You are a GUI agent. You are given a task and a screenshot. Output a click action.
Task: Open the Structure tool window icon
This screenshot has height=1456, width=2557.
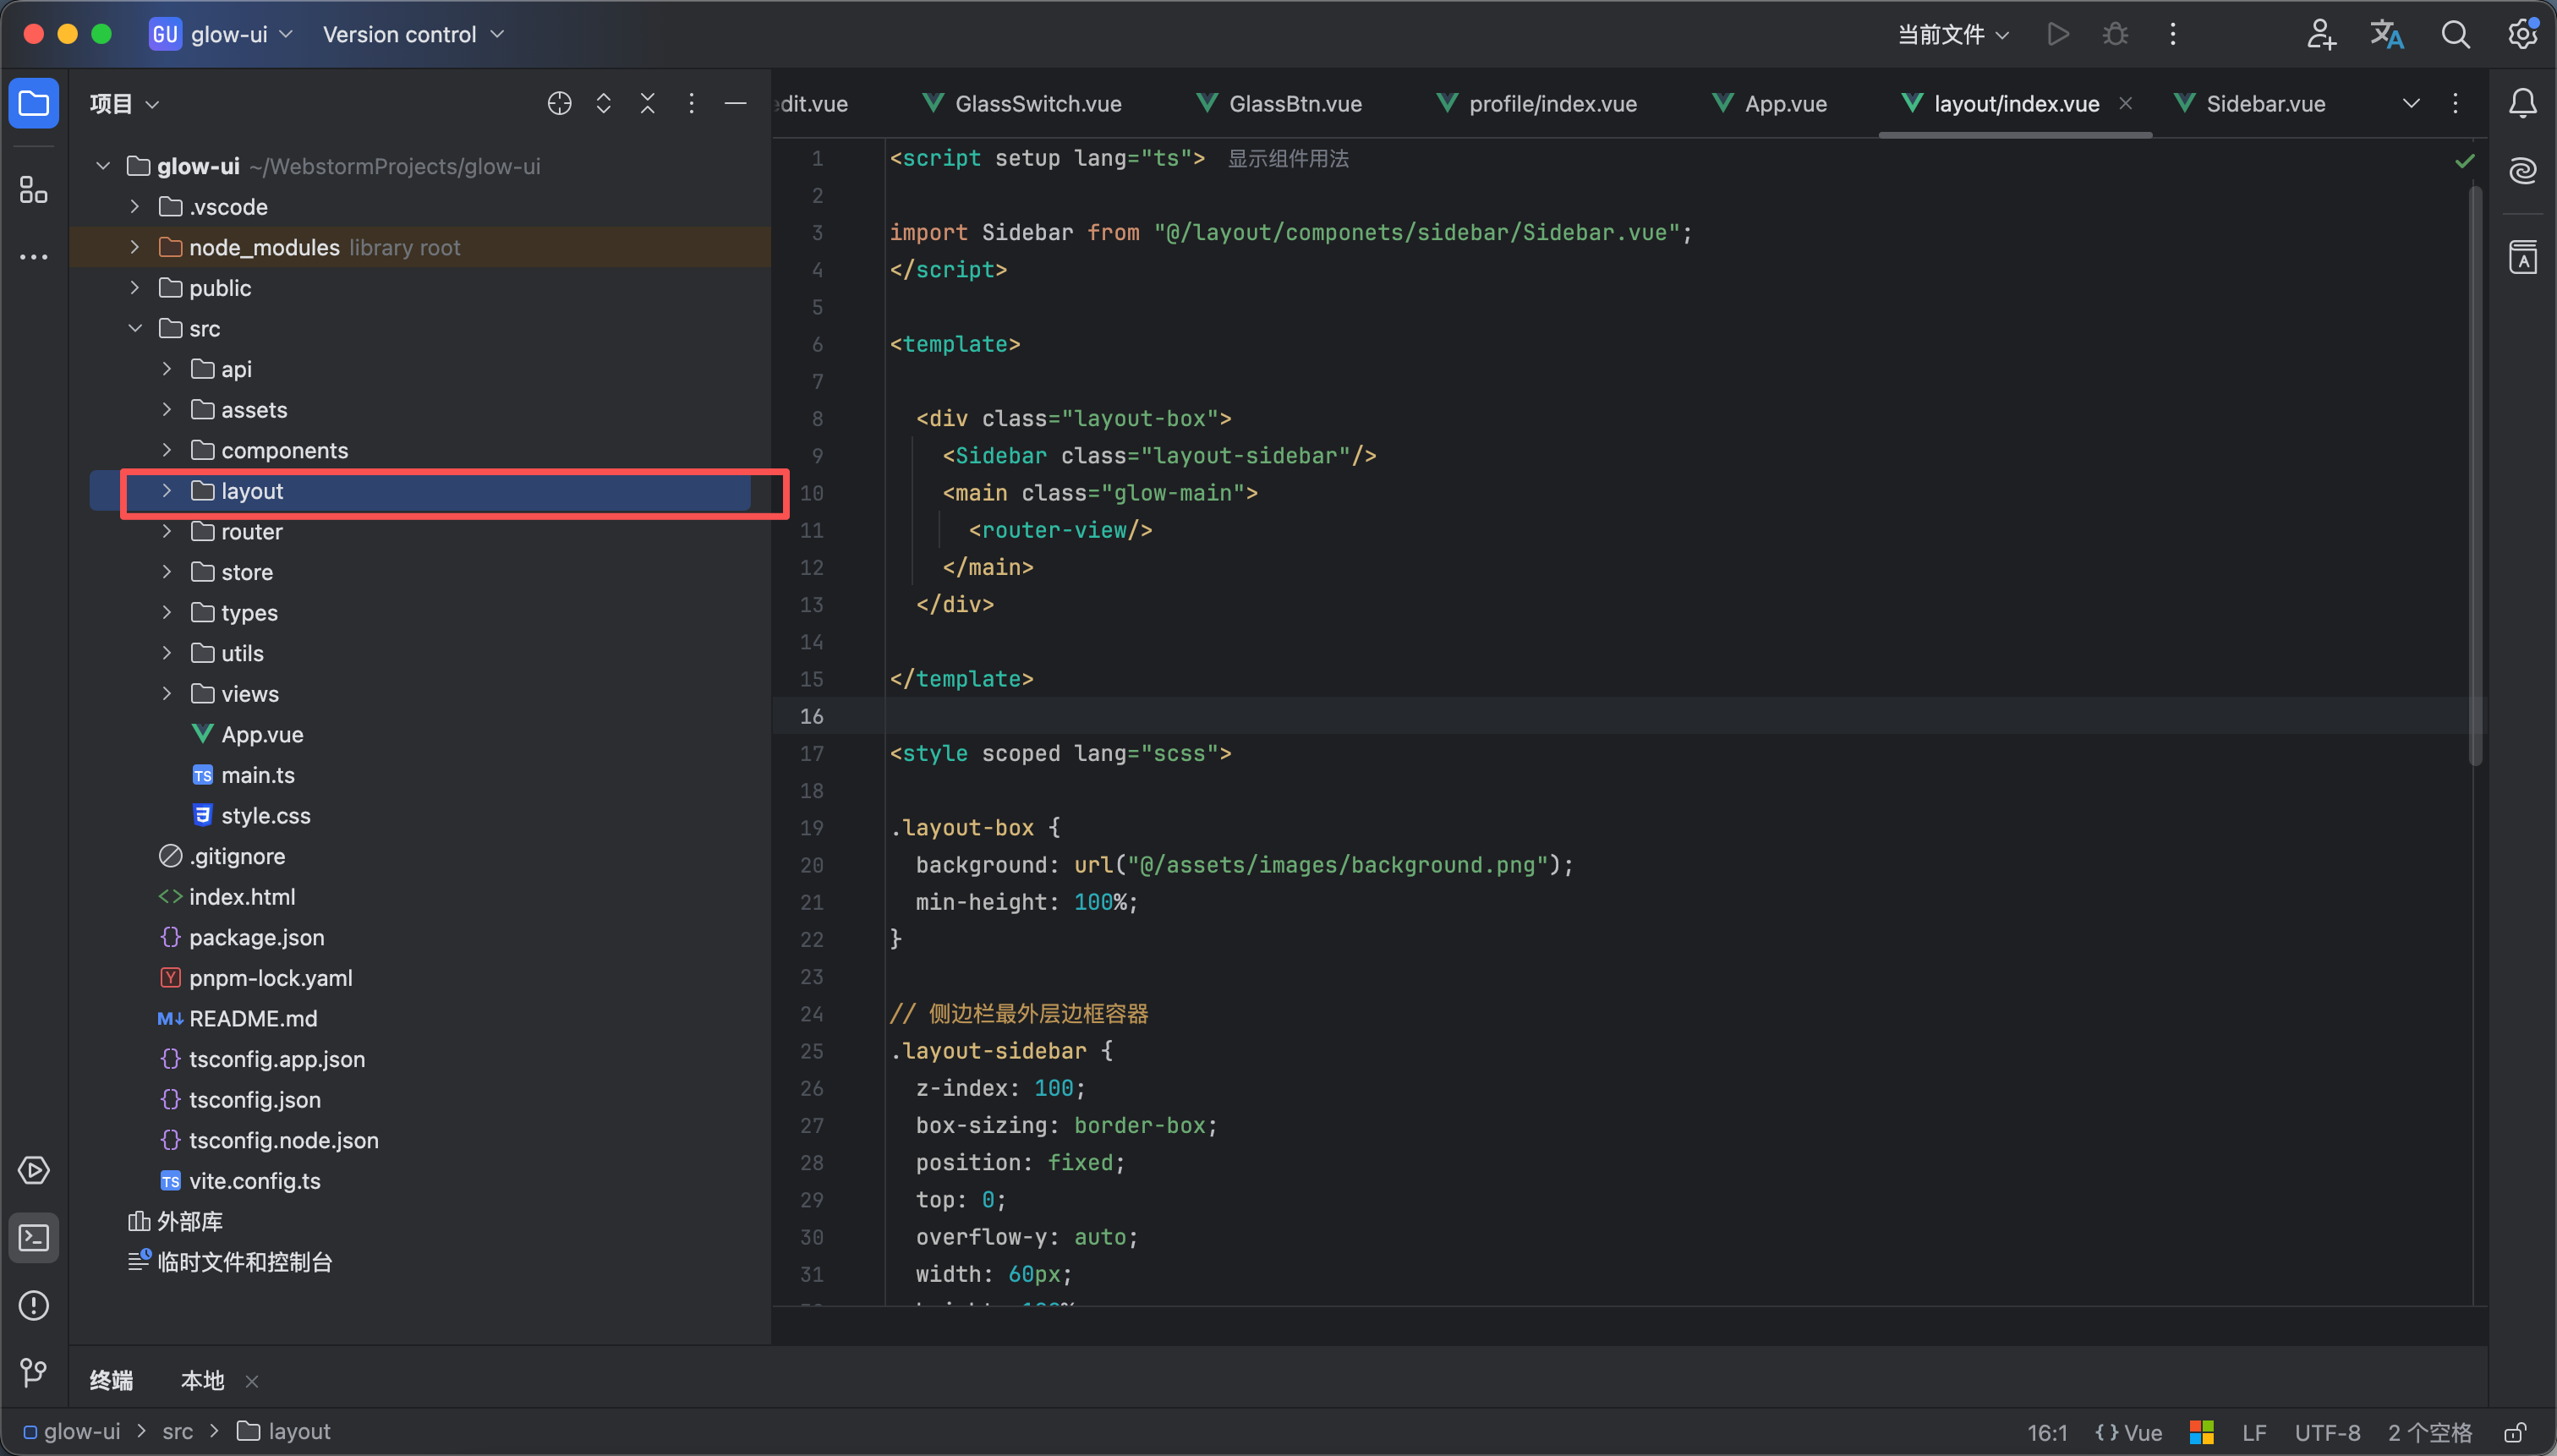click(x=33, y=190)
